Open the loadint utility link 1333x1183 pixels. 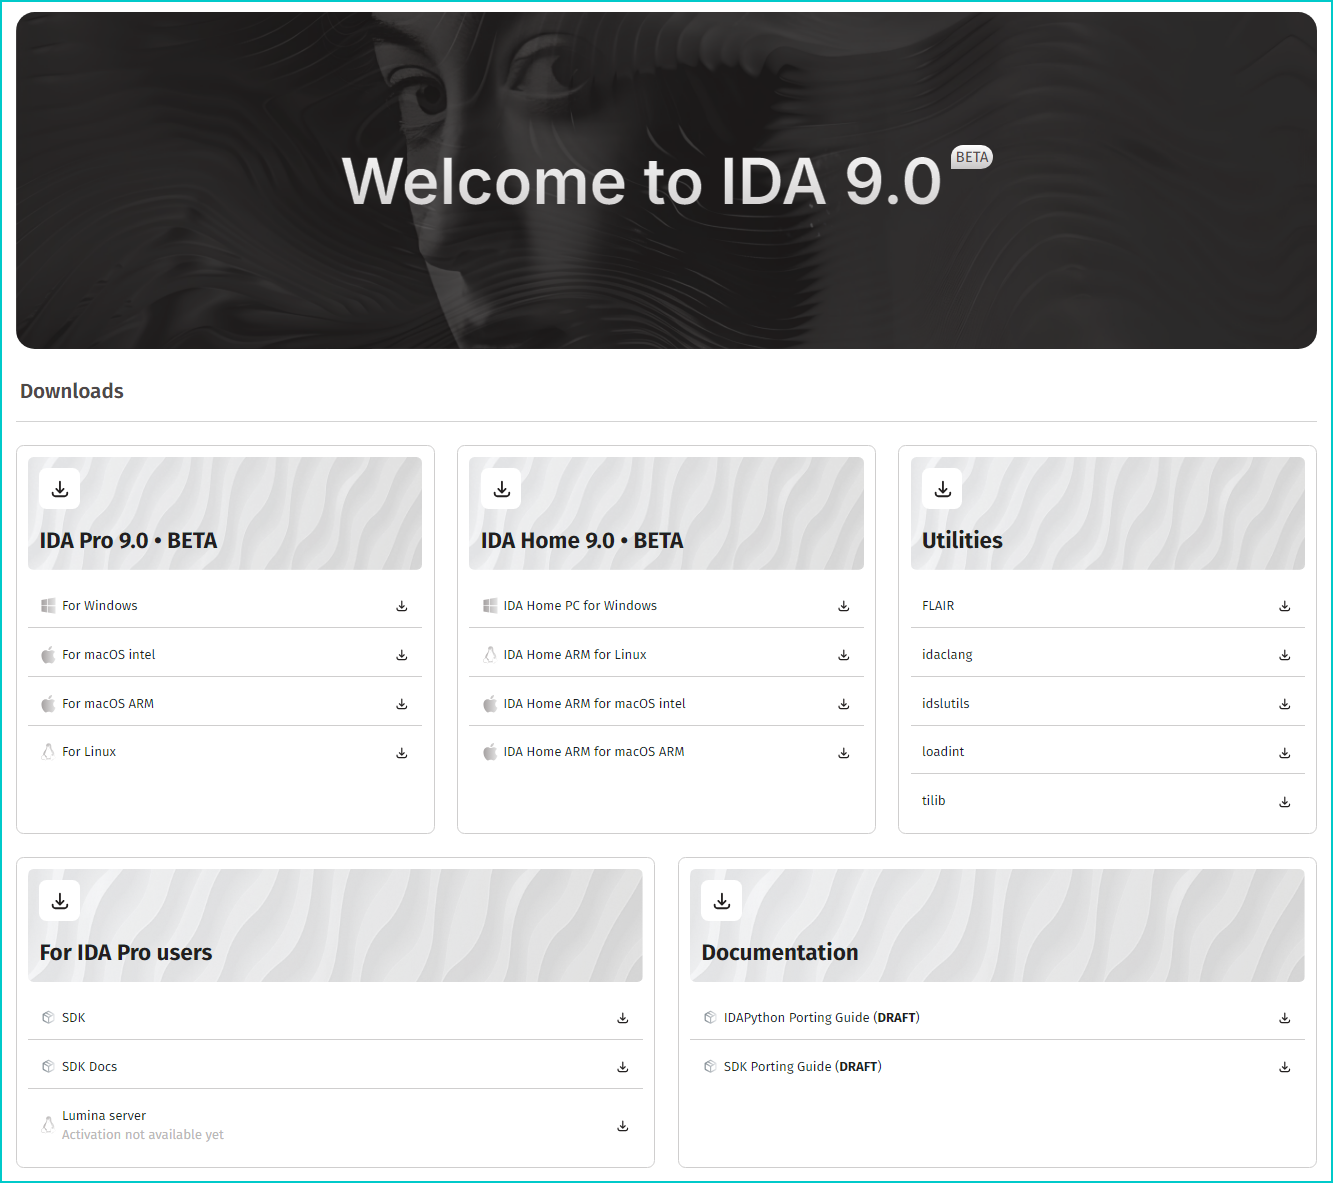coord(943,752)
